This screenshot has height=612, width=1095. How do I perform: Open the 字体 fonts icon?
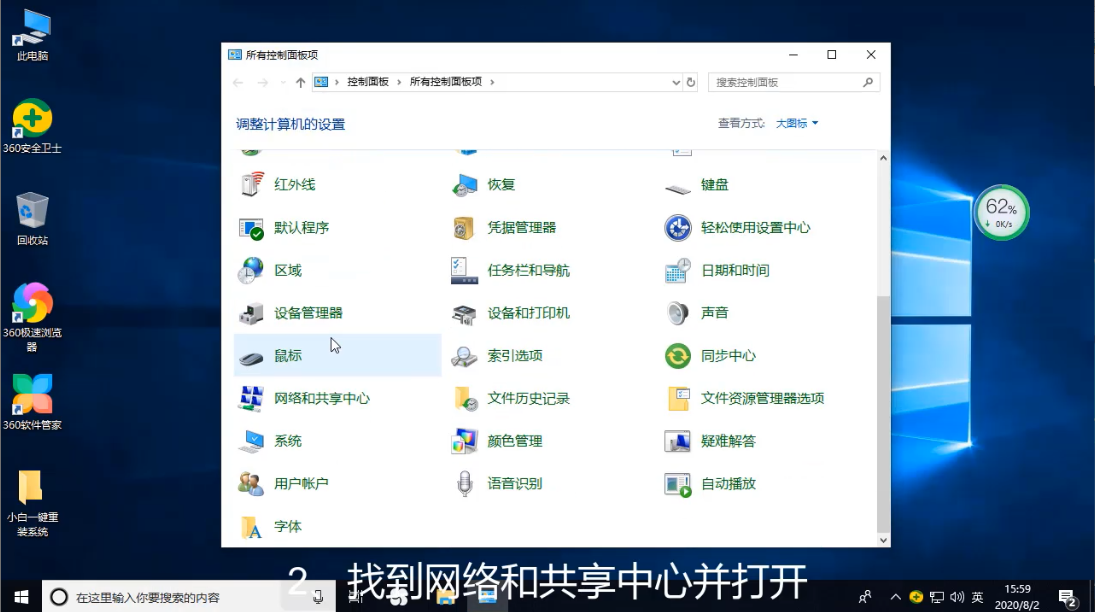pyautogui.click(x=250, y=527)
